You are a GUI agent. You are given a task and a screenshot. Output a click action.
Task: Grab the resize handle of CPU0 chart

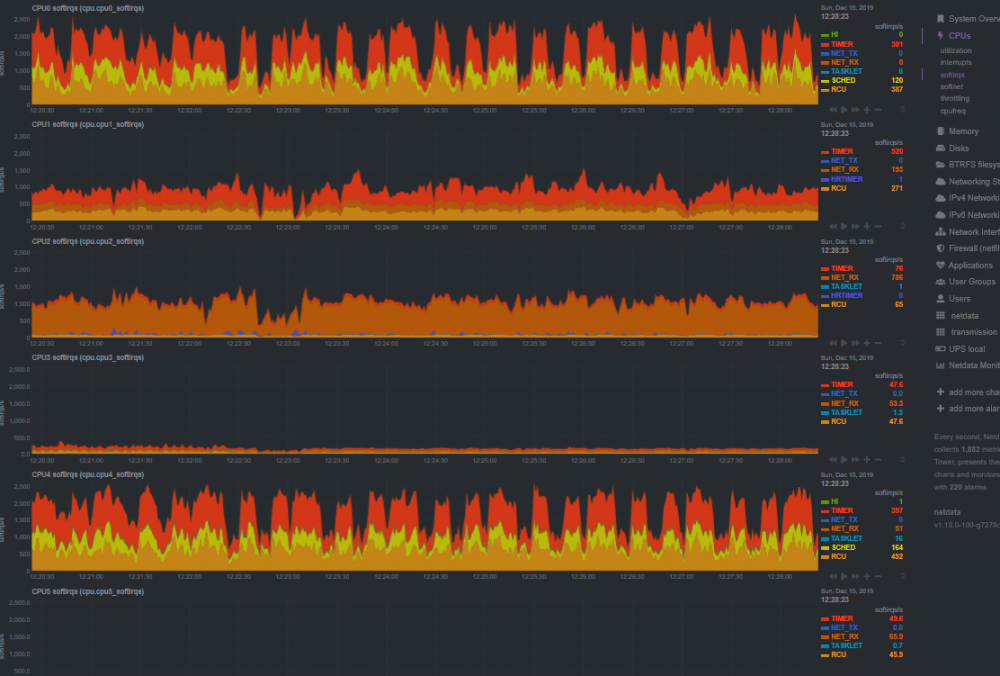tap(902, 110)
